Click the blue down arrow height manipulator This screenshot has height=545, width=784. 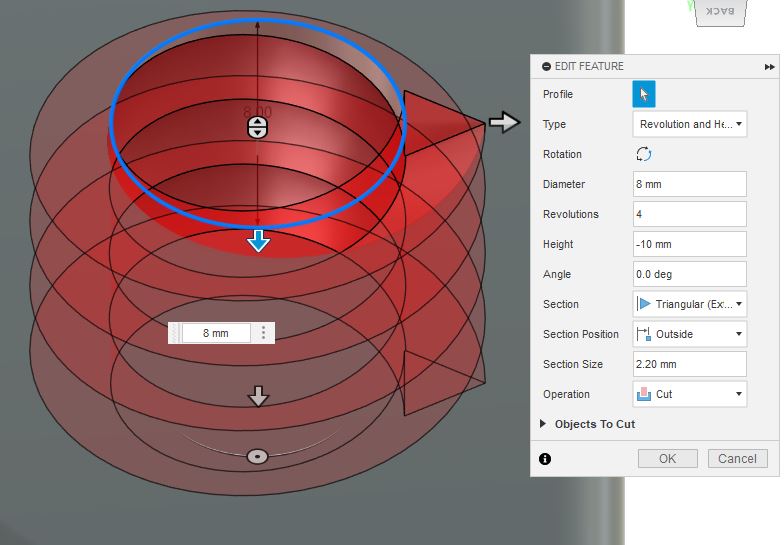point(258,240)
